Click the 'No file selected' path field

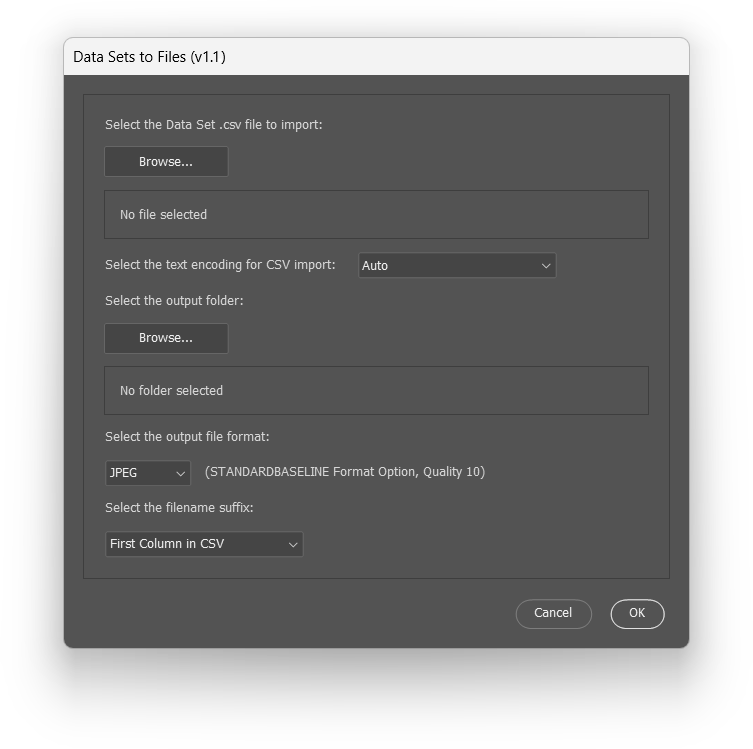coord(376,215)
